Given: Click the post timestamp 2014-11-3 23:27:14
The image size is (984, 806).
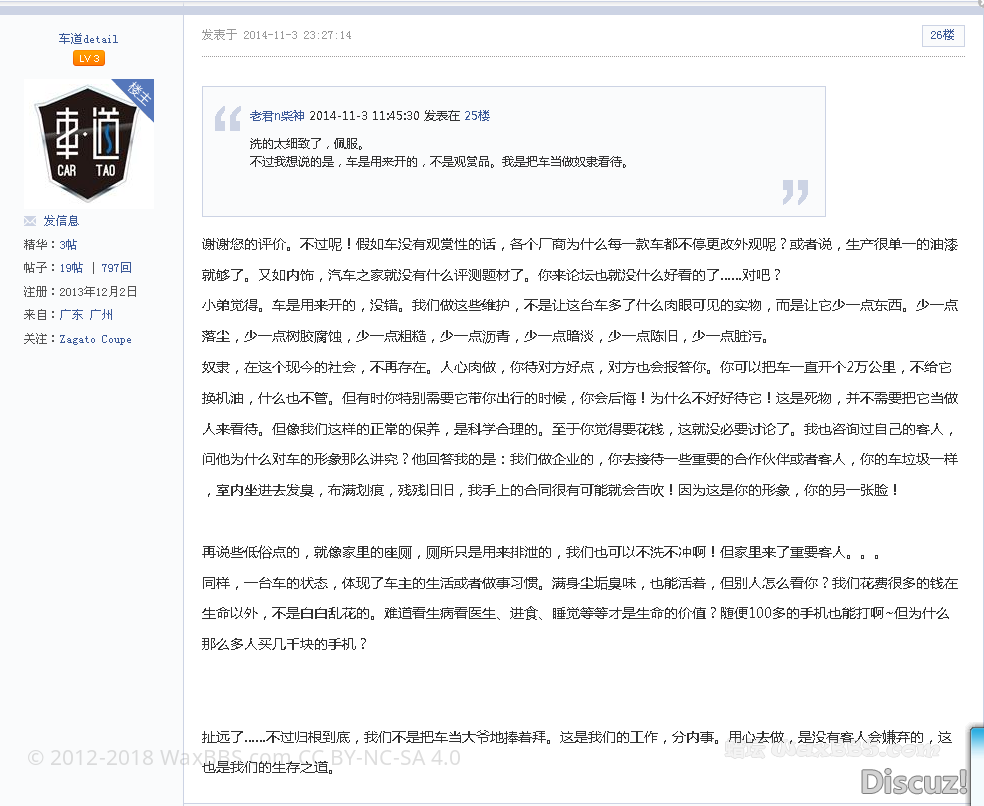Looking at the screenshot, I should pos(297,35).
